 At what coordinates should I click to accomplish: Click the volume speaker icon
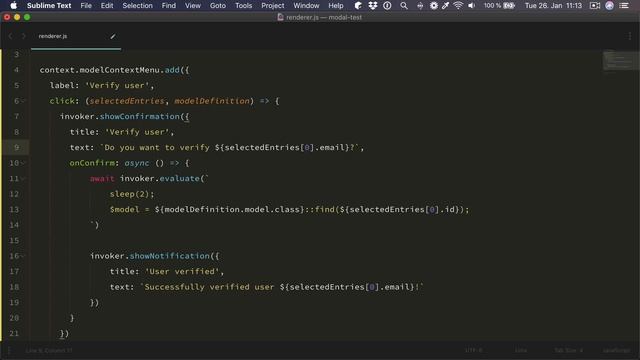[x=471, y=6]
